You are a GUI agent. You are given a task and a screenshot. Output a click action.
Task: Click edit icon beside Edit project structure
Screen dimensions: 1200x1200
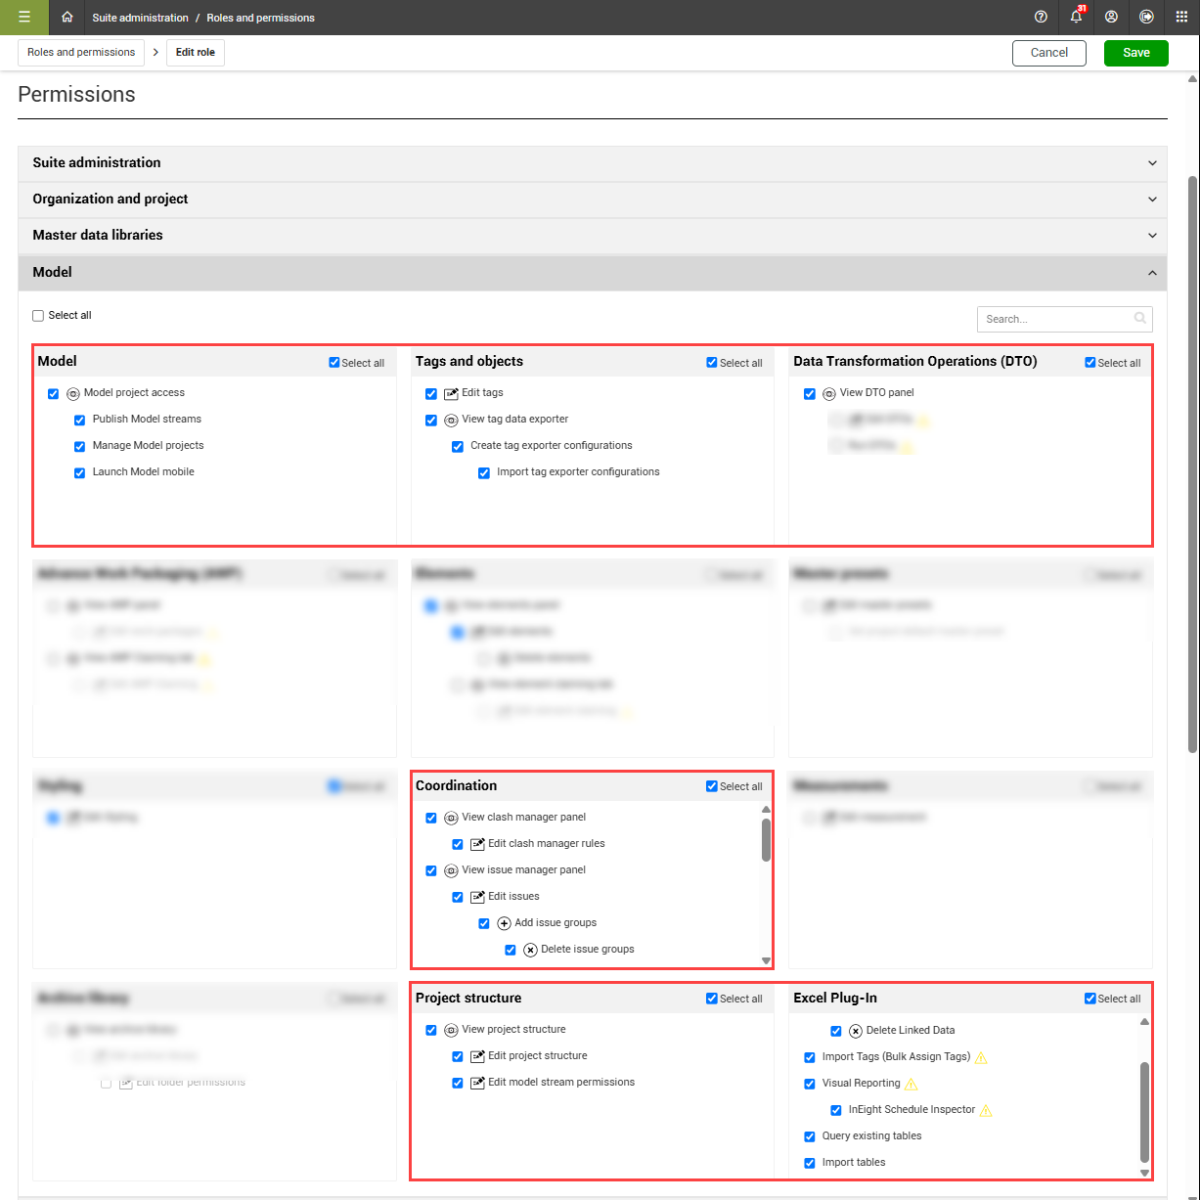coord(477,1056)
